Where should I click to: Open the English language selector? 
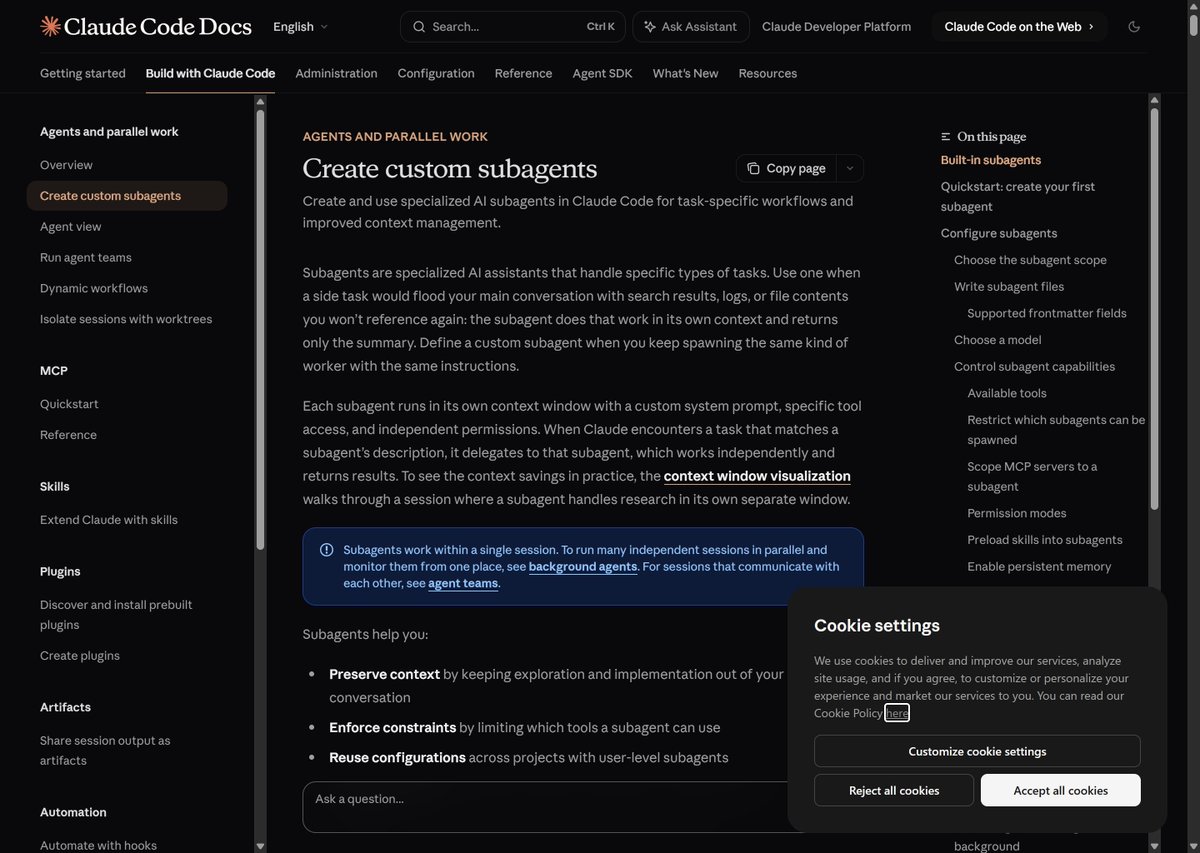click(x=301, y=27)
